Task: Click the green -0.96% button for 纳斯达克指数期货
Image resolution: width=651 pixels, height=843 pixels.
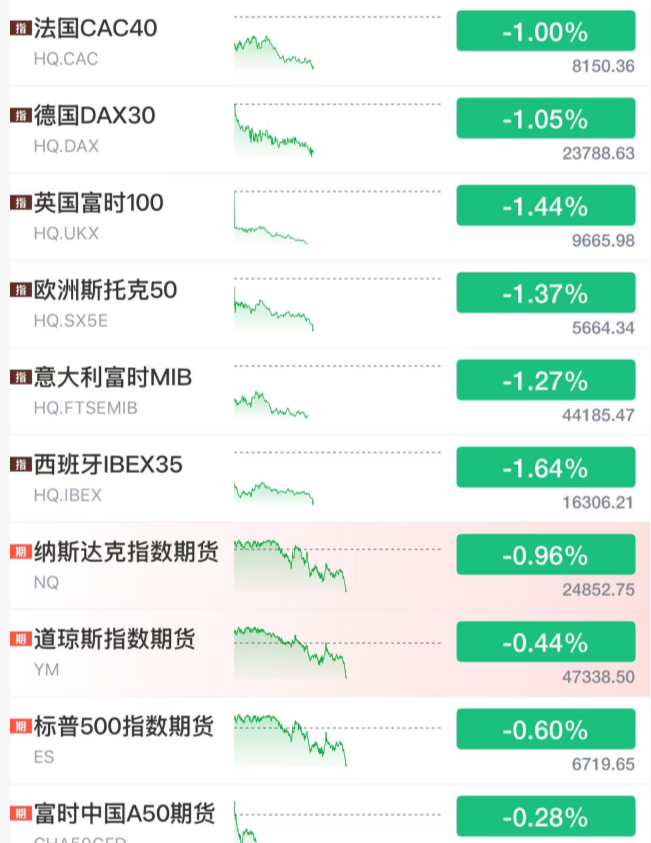Action: [545, 557]
